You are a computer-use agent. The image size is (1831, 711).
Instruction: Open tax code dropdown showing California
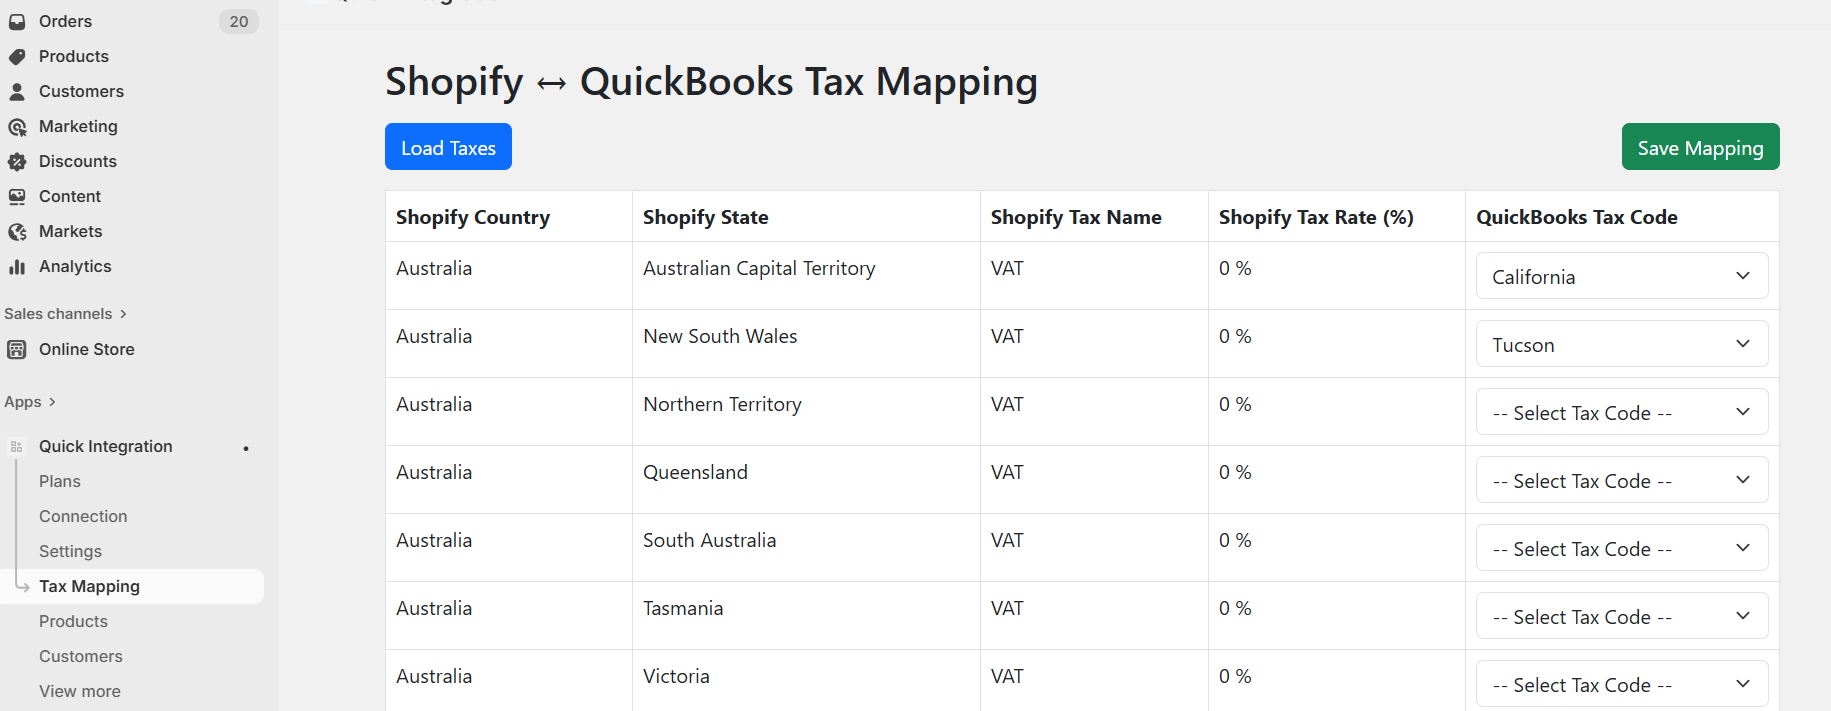1621,277
